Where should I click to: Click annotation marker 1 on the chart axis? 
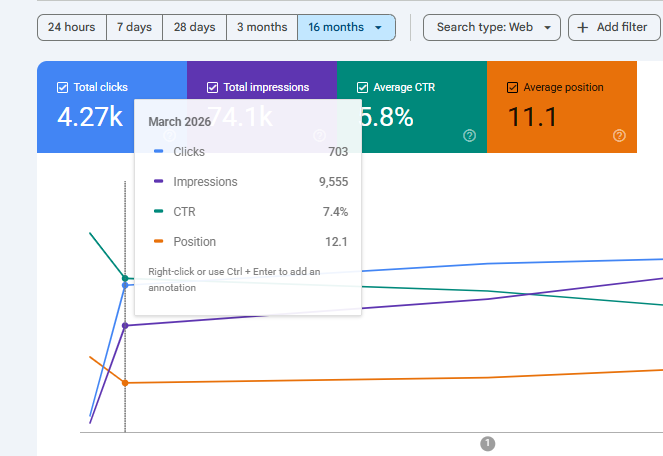pos(488,444)
